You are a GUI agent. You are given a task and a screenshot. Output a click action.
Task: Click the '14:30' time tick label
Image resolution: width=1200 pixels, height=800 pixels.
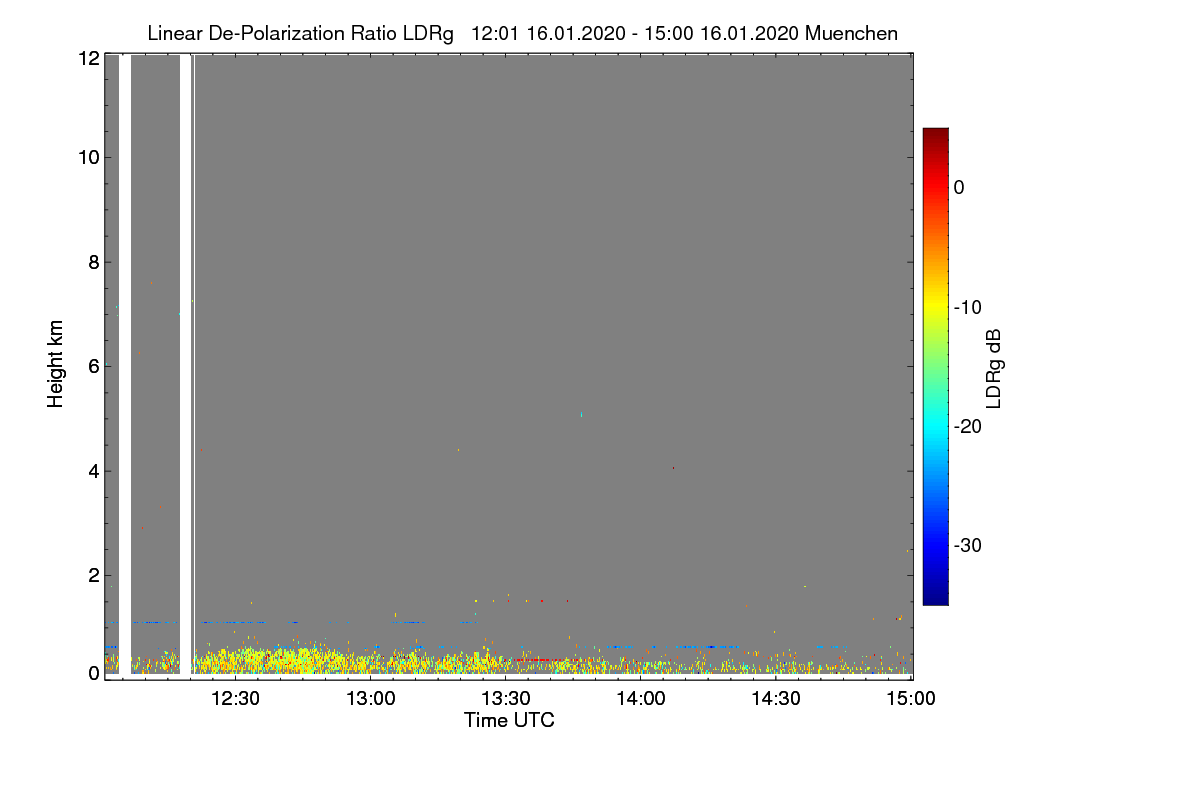[x=776, y=699]
